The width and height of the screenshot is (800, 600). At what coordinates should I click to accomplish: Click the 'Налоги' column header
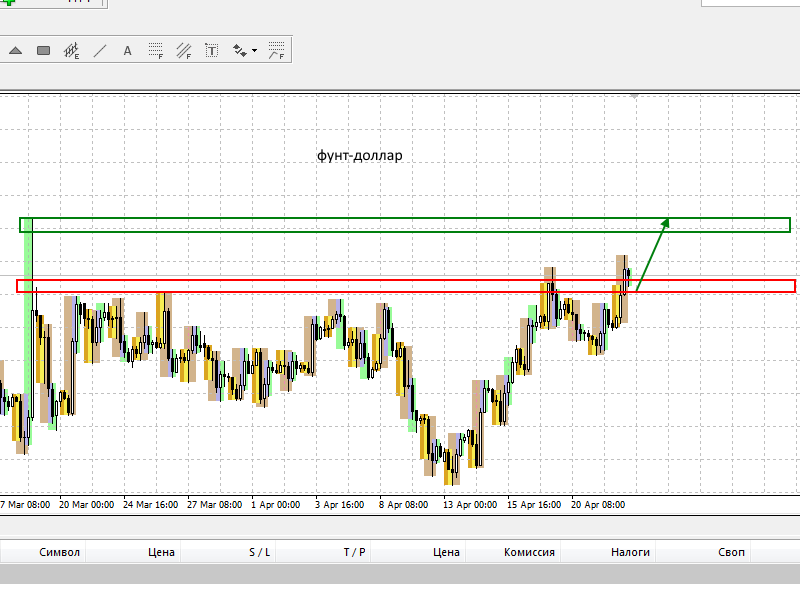point(630,552)
